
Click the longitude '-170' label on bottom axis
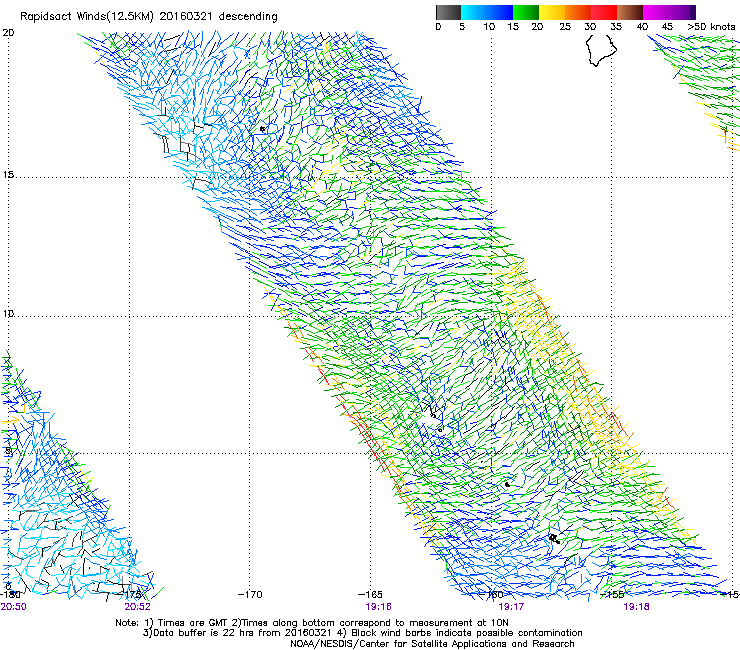(x=250, y=594)
